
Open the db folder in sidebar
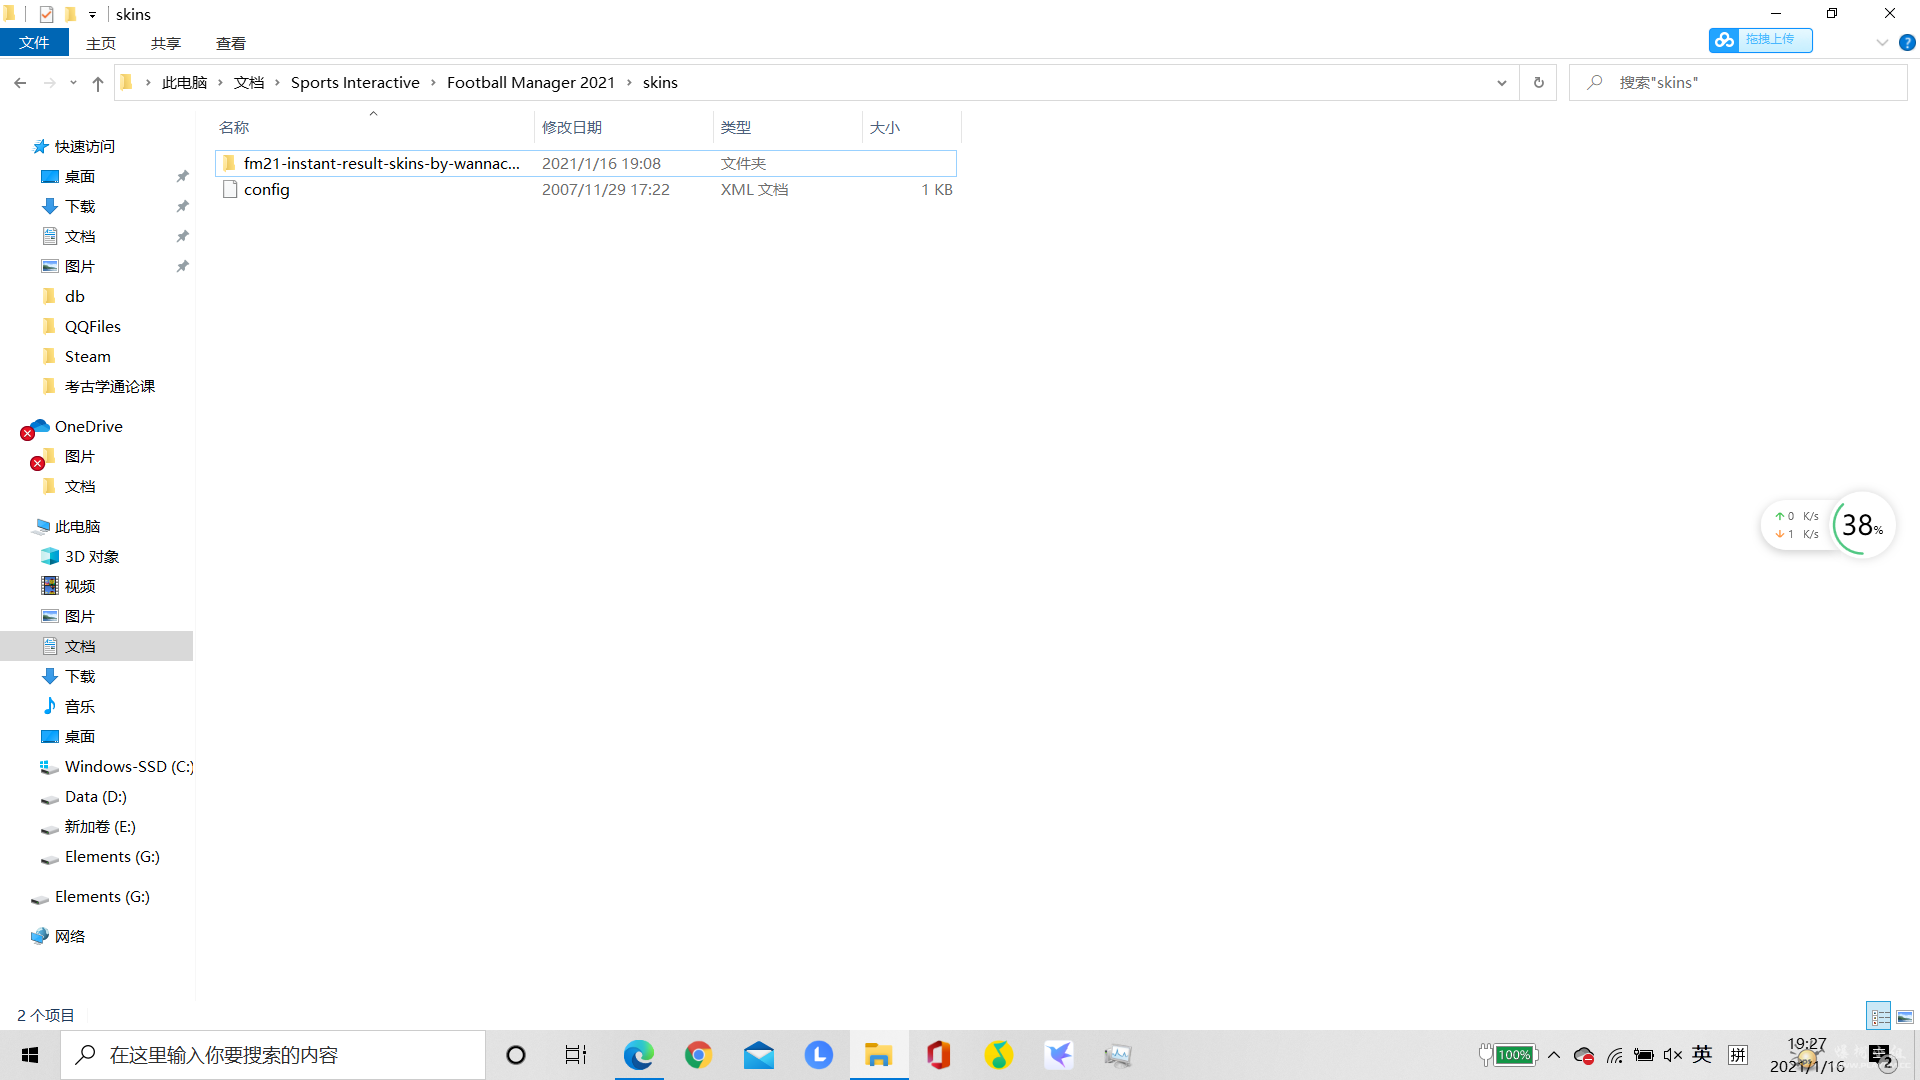pyautogui.click(x=75, y=297)
